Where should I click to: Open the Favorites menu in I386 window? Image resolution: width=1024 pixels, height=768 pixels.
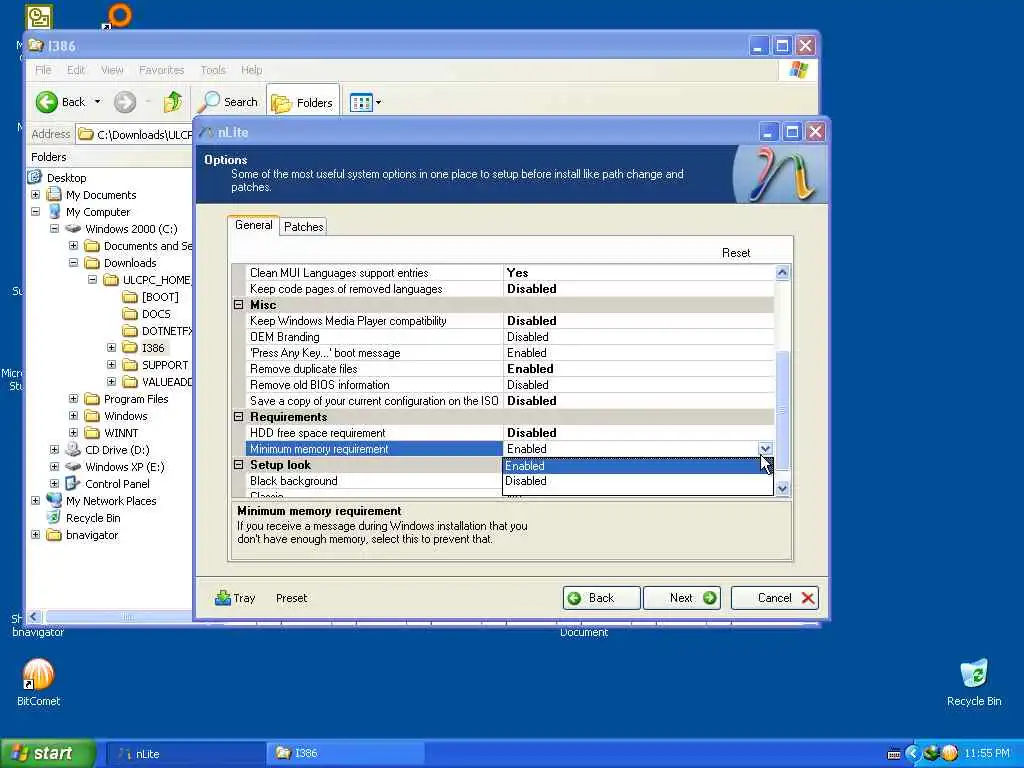(x=161, y=70)
